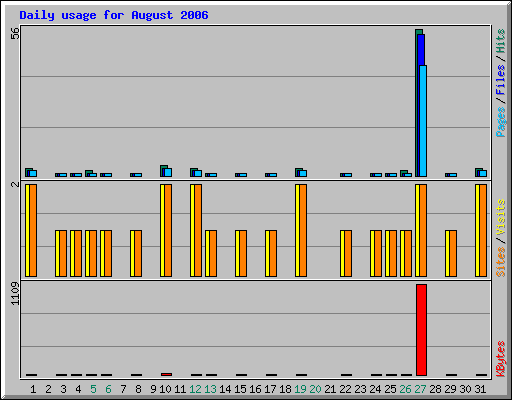Click the Sites/Visits bar for day 22

[x=346, y=253]
